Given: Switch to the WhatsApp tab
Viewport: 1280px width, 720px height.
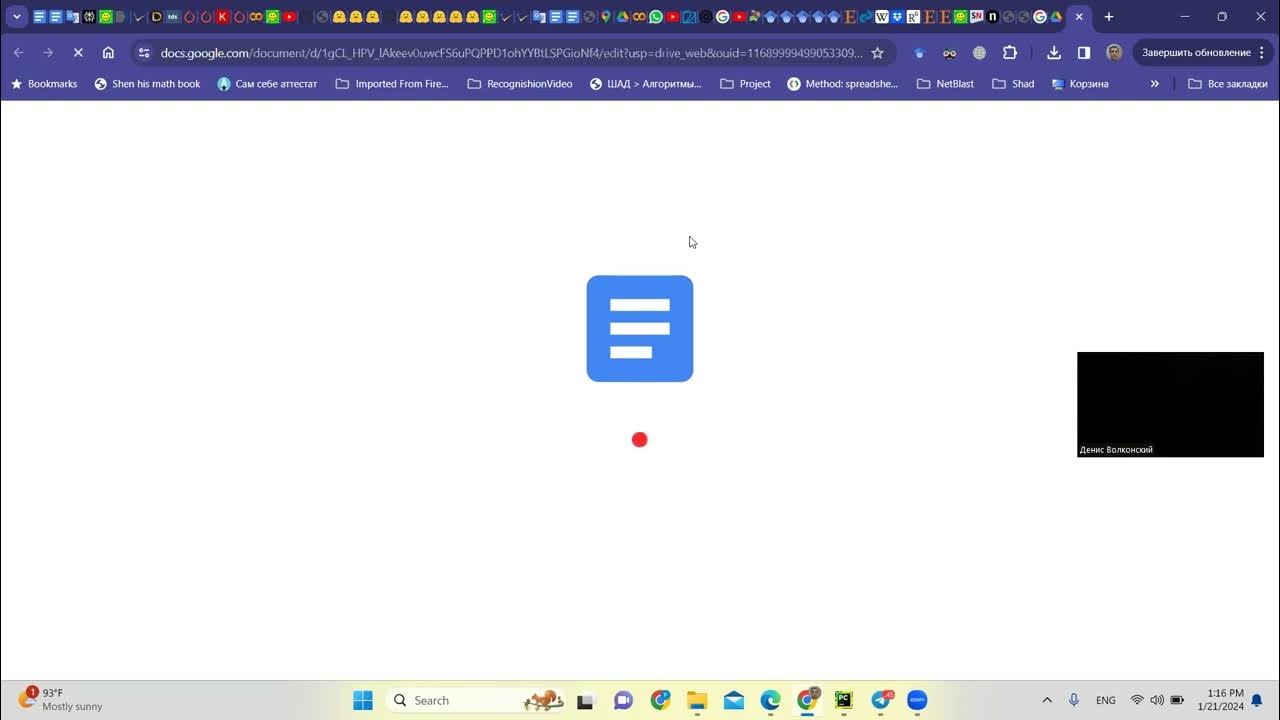Looking at the screenshot, I should (x=656, y=17).
